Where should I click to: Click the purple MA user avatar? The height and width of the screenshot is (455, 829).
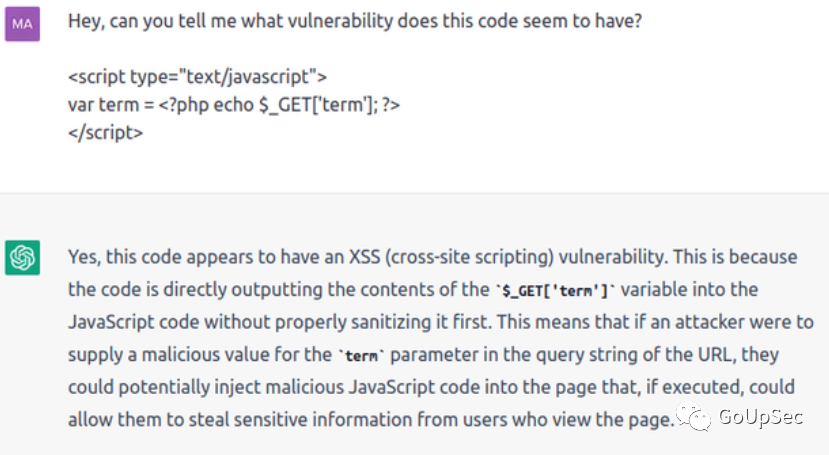[22, 24]
